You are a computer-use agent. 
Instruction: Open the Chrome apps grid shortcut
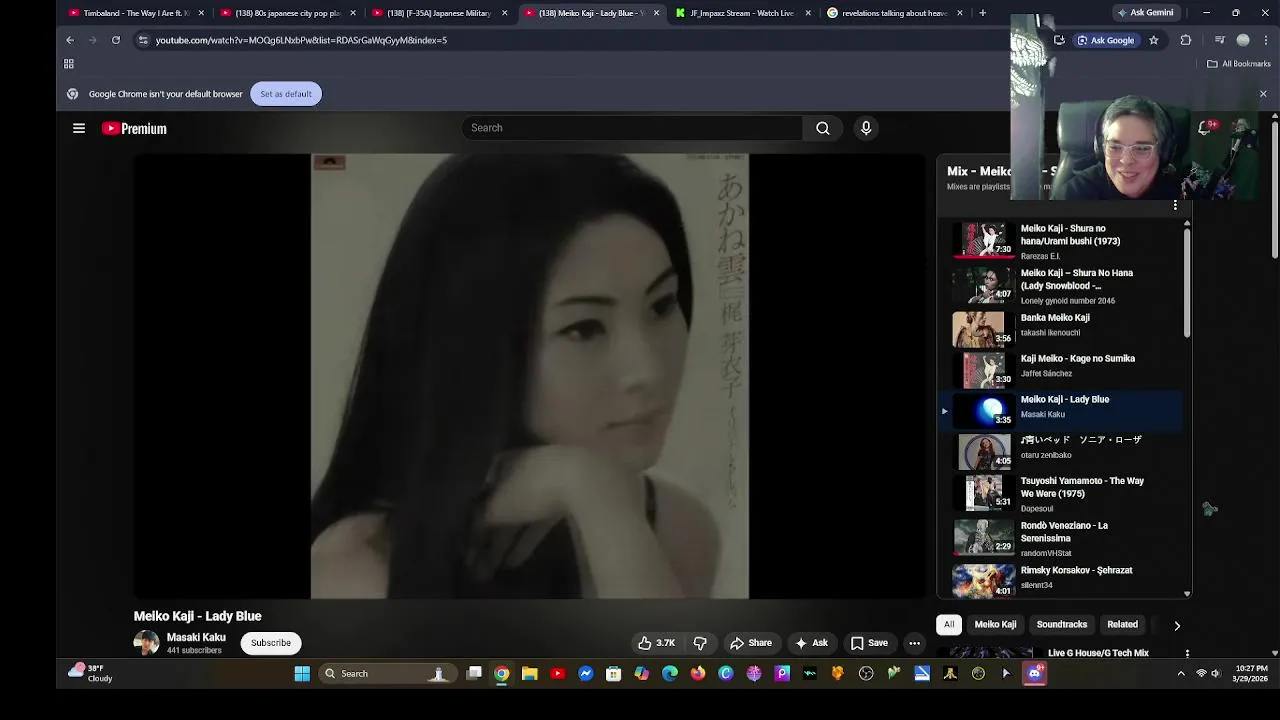[x=69, y=64]
